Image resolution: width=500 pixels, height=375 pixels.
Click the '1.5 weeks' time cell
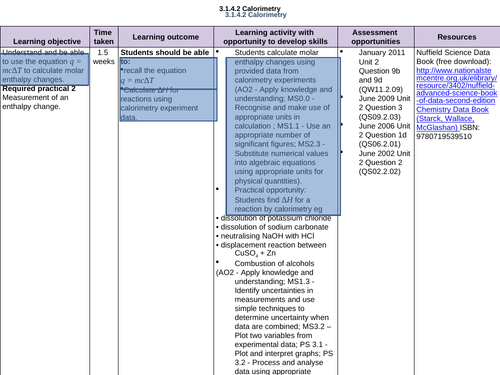tap(104, 57)
